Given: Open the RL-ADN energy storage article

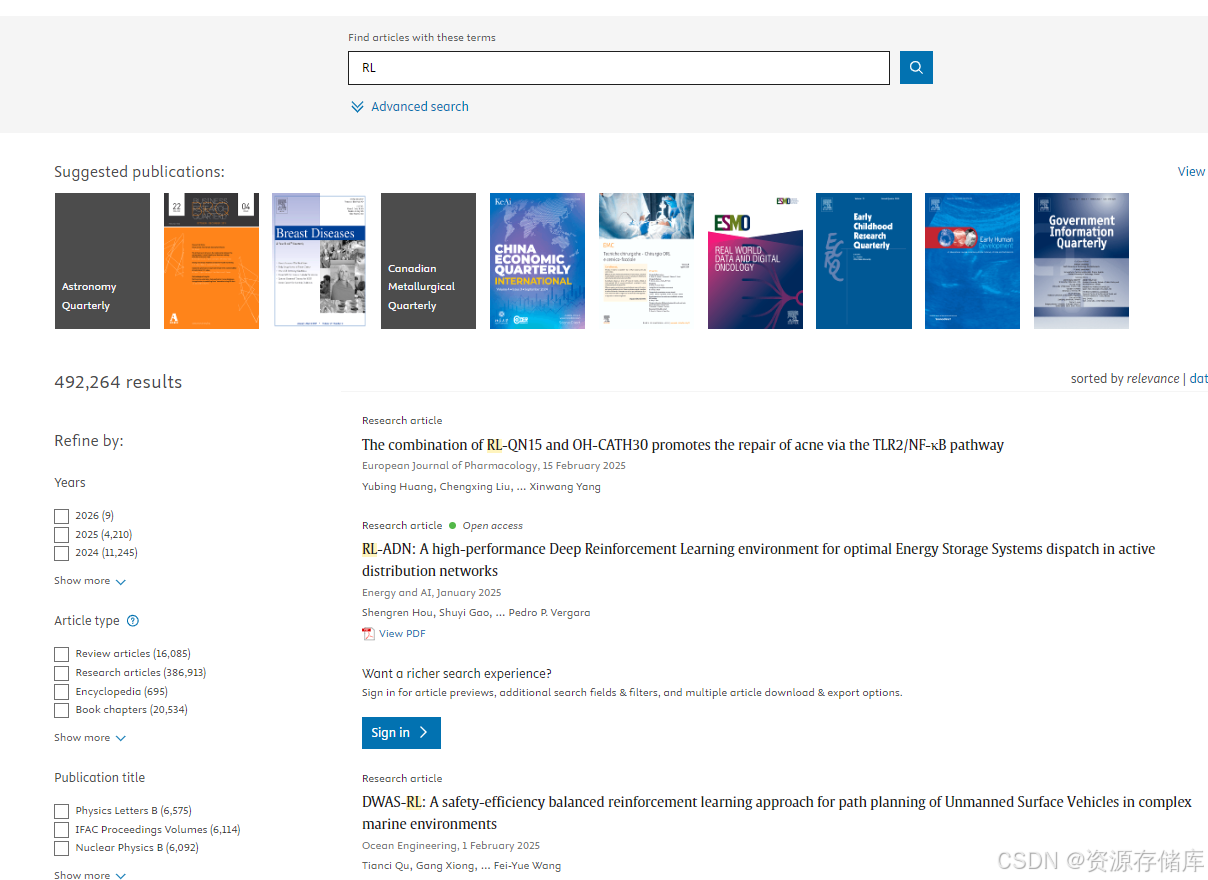Looking at the screenshot, I should pyautogui.click(x=759, y=560).
